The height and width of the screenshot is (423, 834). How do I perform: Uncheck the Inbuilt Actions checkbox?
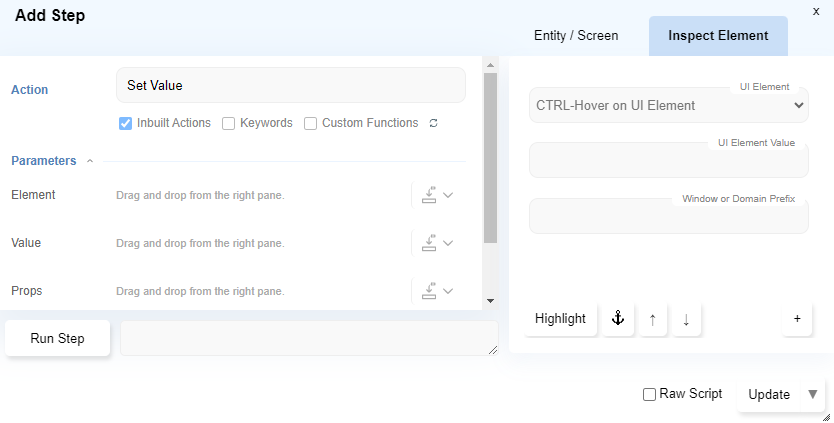click(x=126, y=124)
